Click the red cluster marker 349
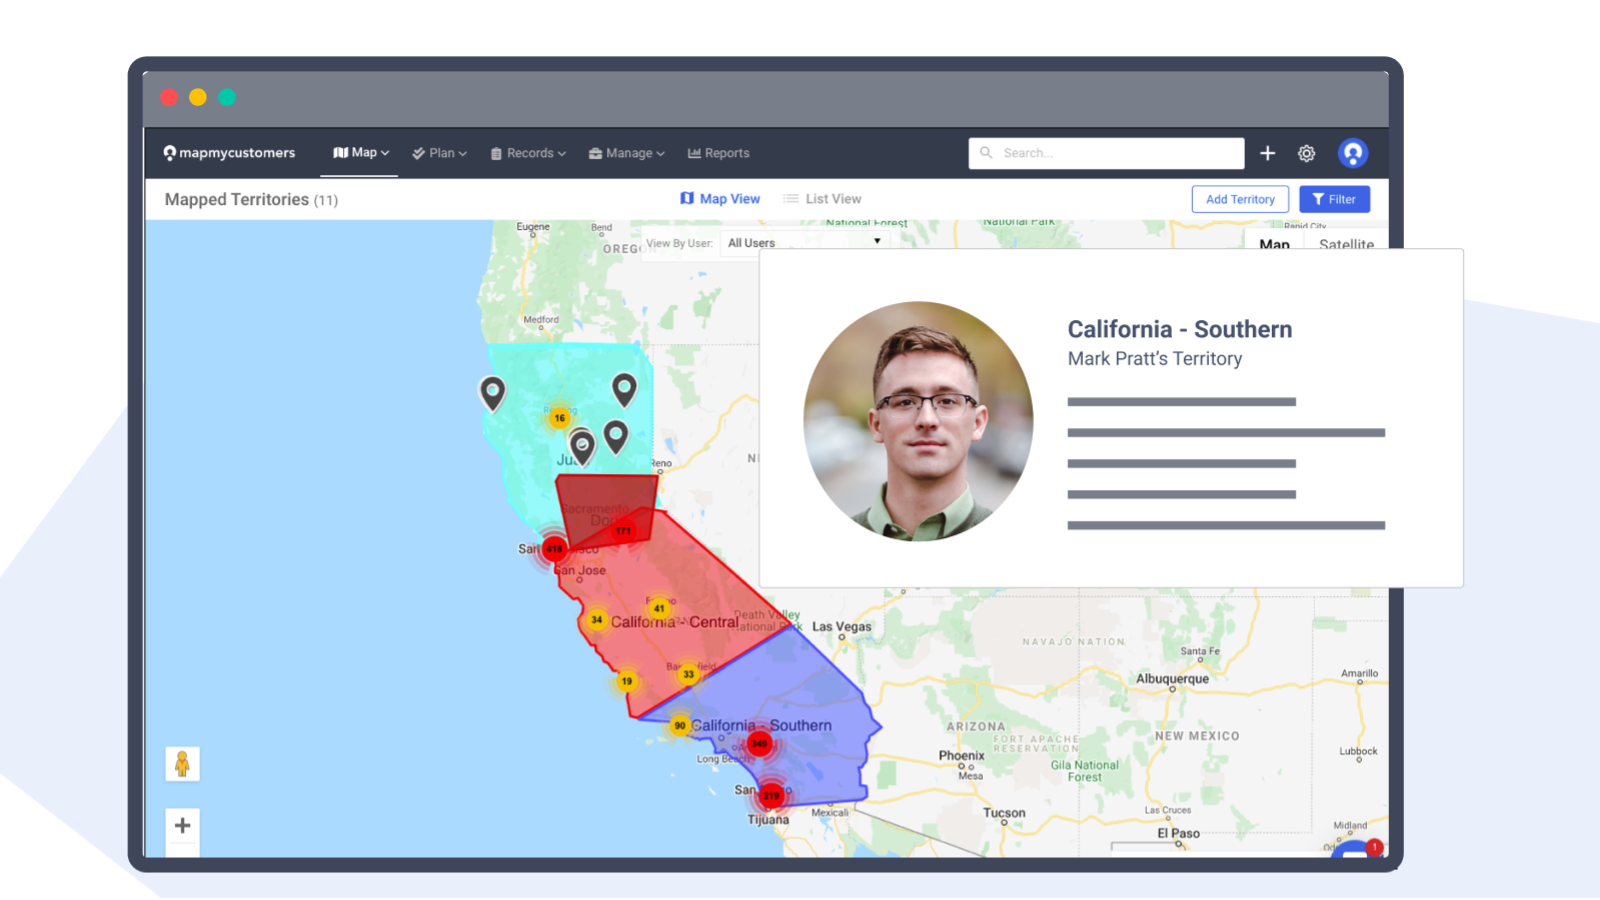 [x=759, y=744]
